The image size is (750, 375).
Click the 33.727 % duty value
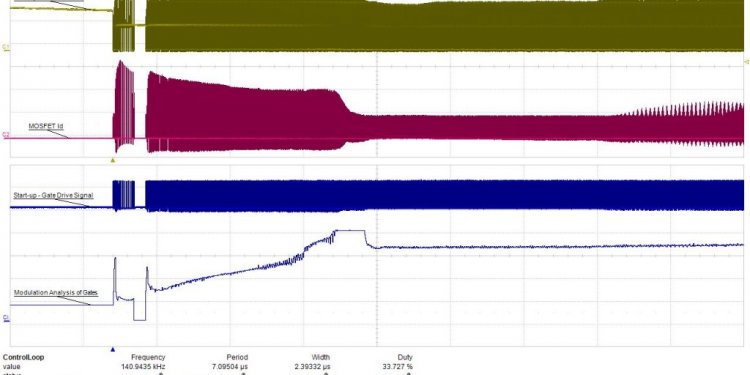pos(395,366)
